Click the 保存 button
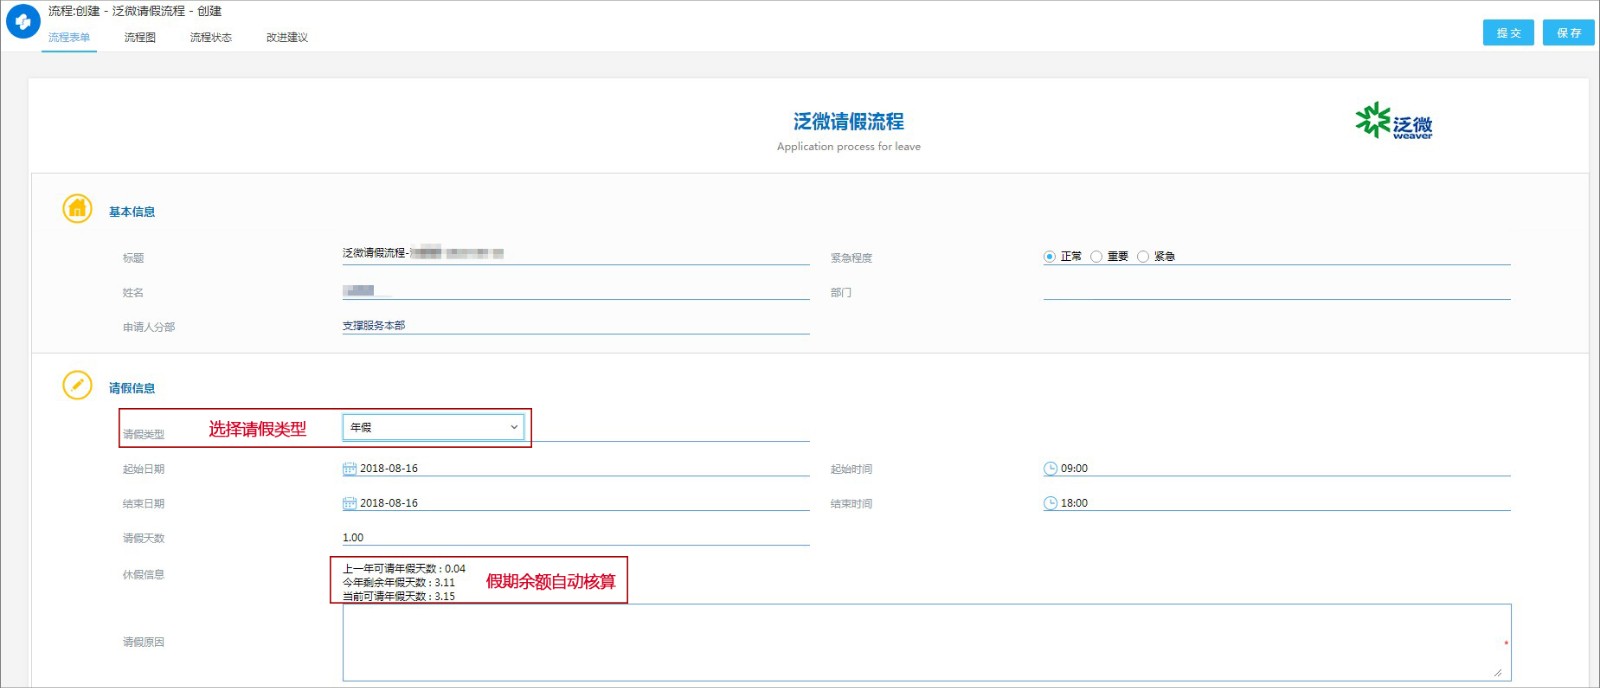Image resolution: width=1600 pixels, height=688 pixels. click(1569, 33)
